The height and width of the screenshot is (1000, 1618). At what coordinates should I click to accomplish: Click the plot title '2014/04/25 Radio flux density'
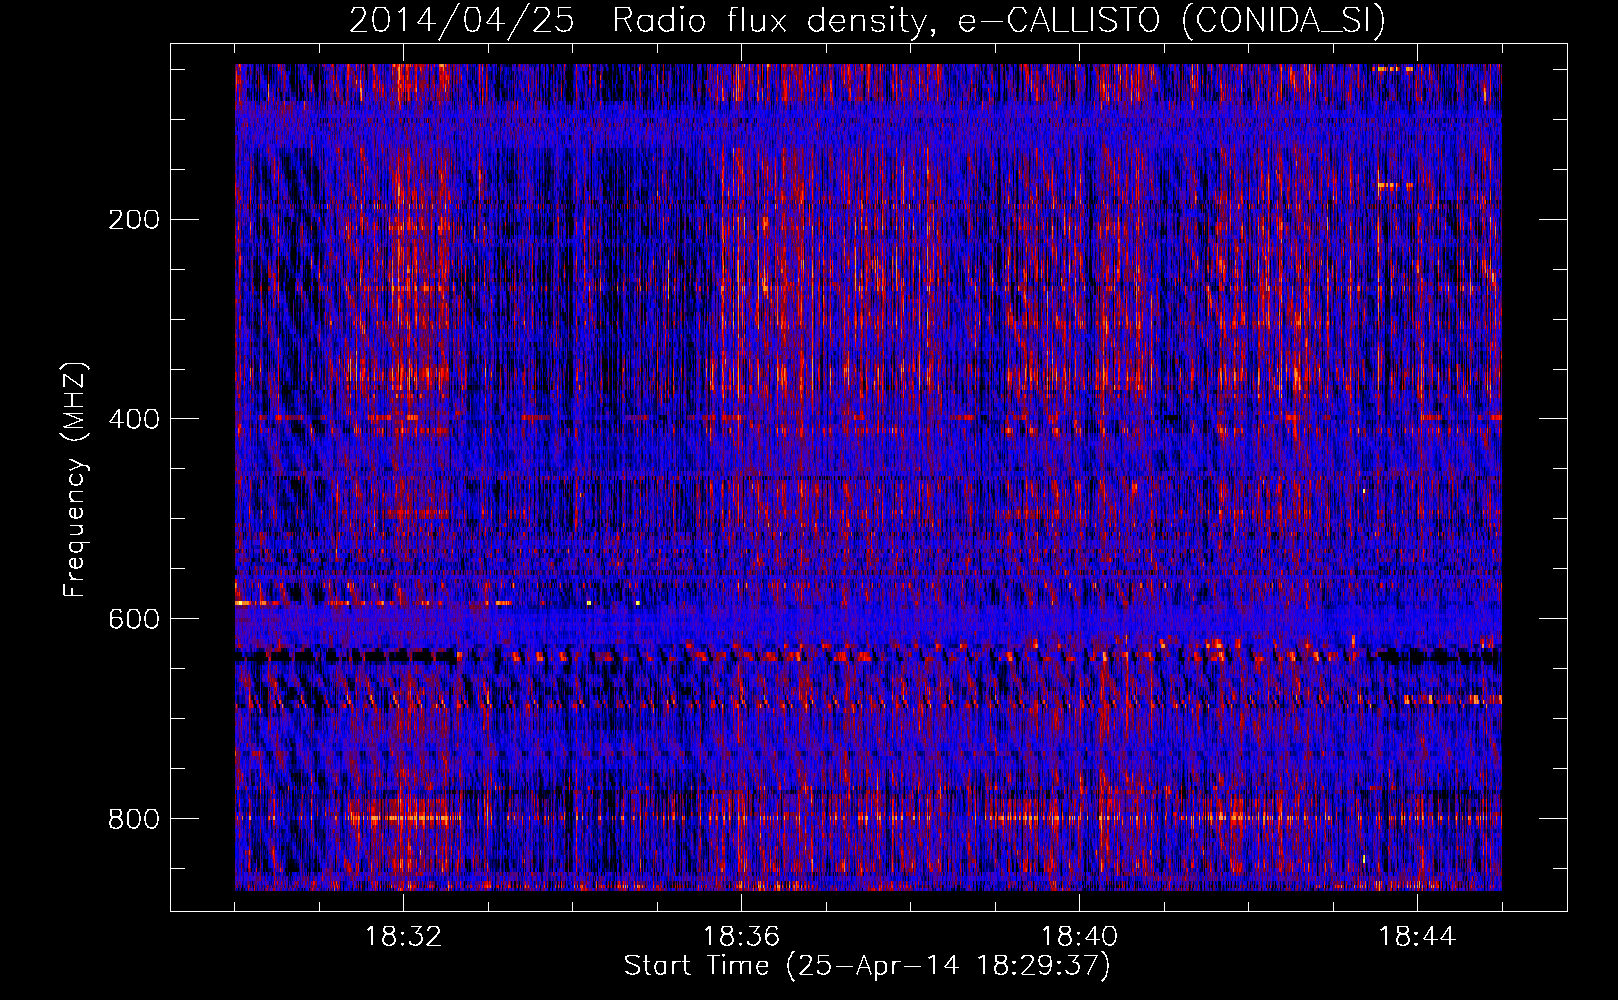click(867, 20)
